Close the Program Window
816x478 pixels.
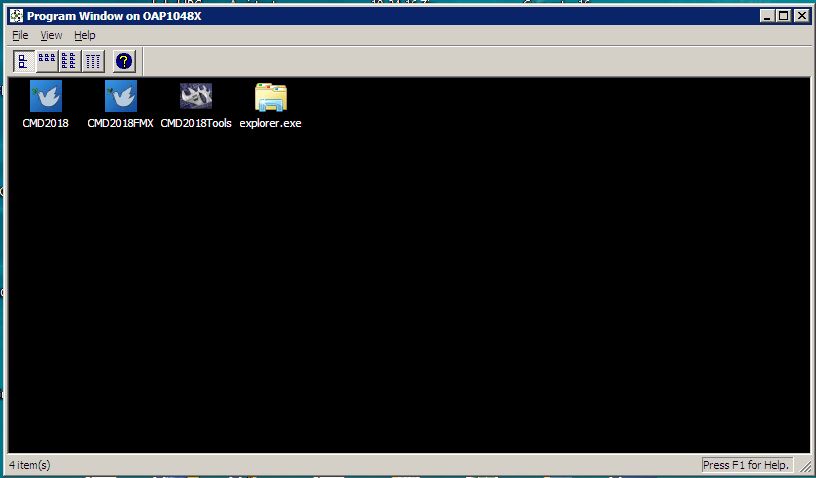click(802, 16)
